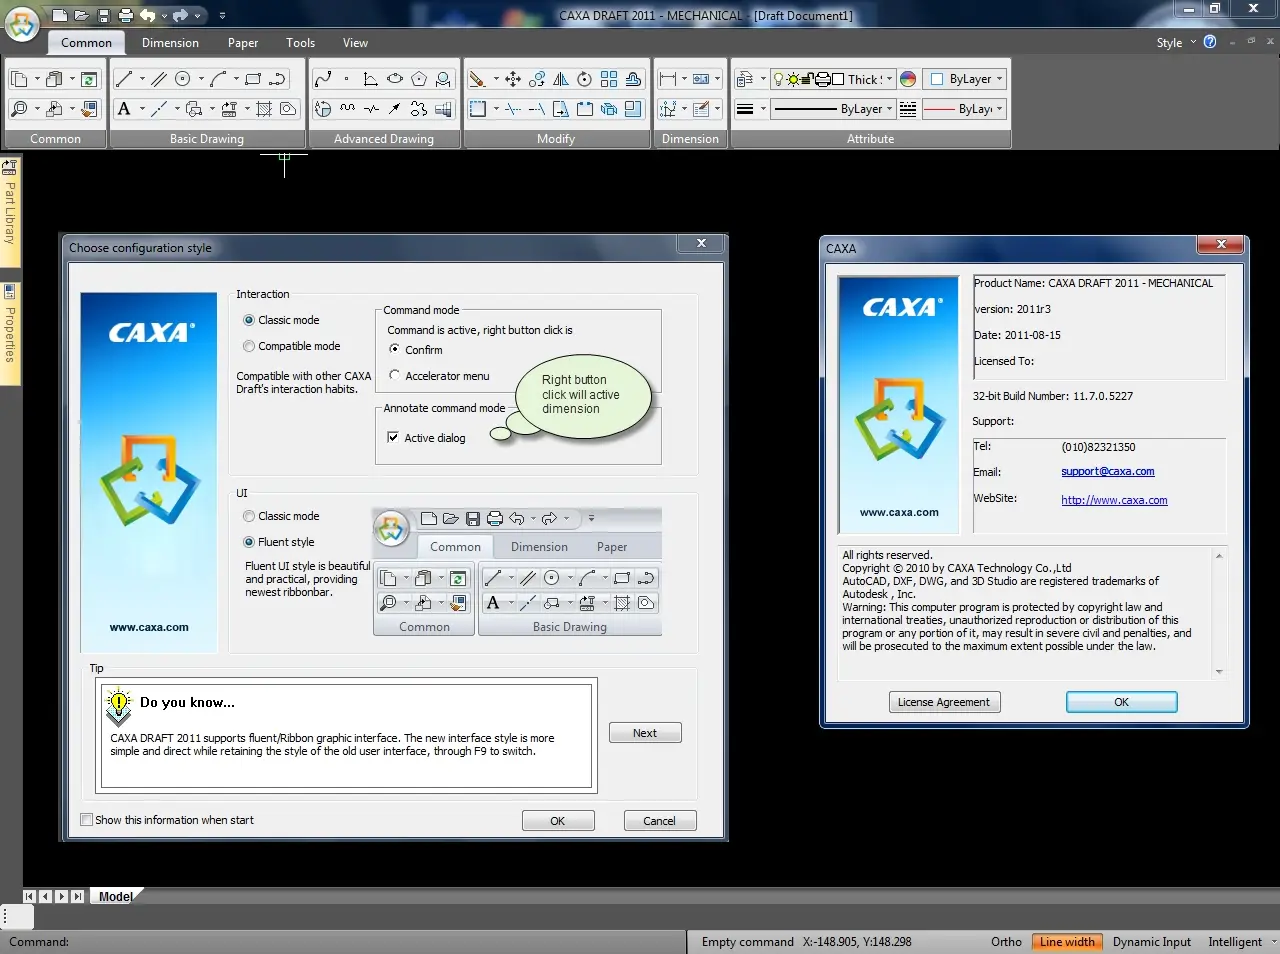The height and width of the screenshot is (954, 1280).
Task: Select the Erase tool in Modify panel
Action: pos(478,79)
